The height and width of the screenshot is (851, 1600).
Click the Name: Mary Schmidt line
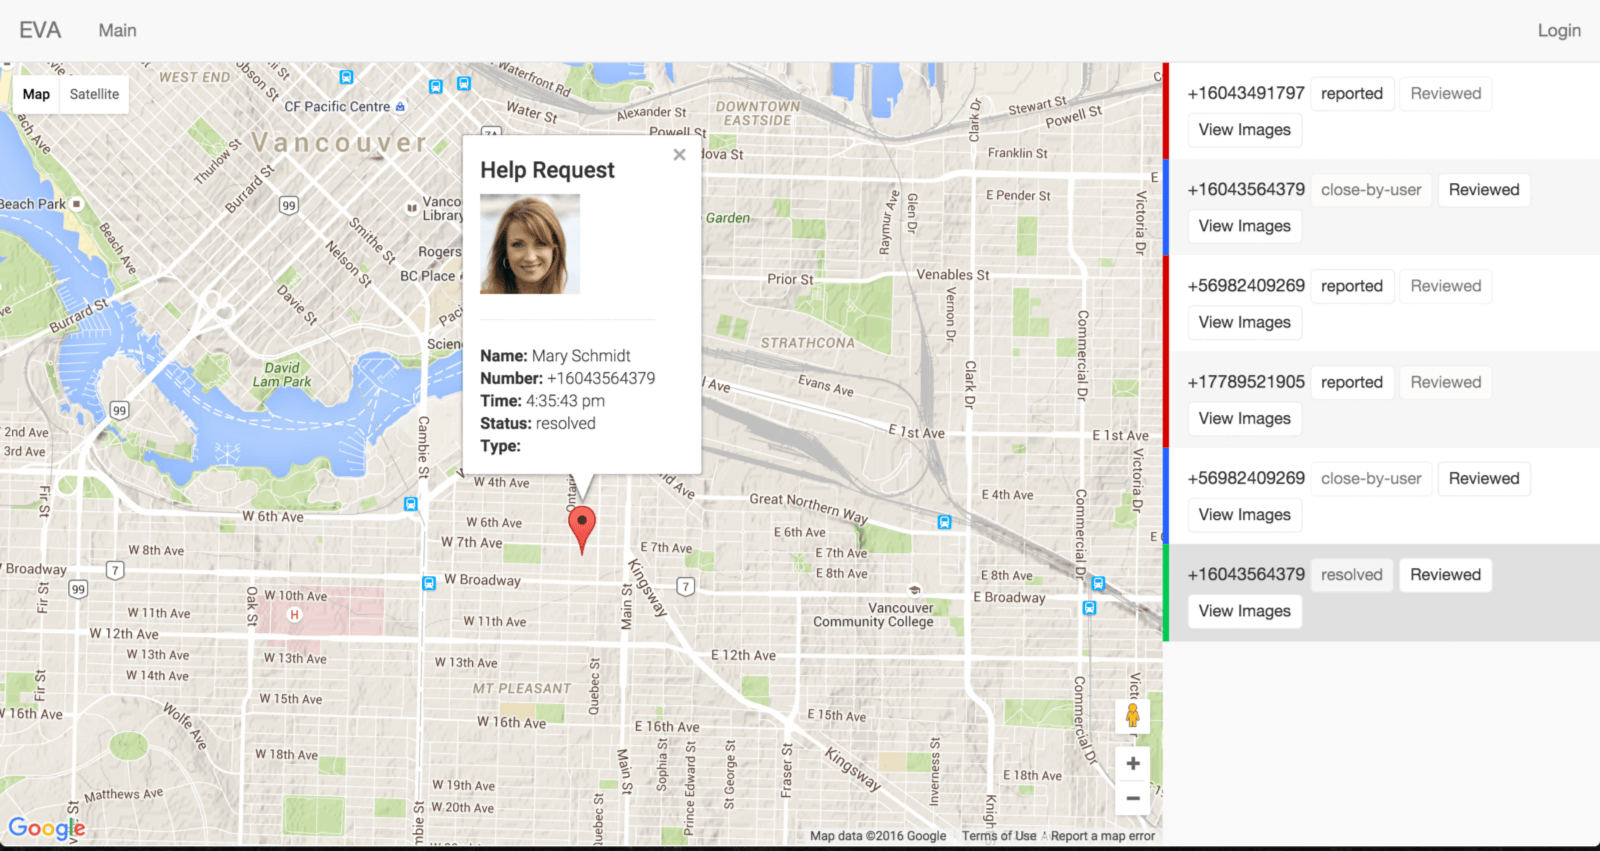tap(555, 356)
